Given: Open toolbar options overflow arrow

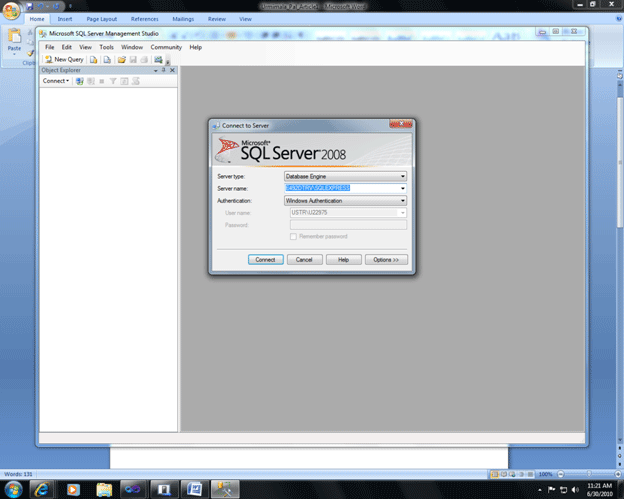Looking at the screenshot, I should pos(168,61).
